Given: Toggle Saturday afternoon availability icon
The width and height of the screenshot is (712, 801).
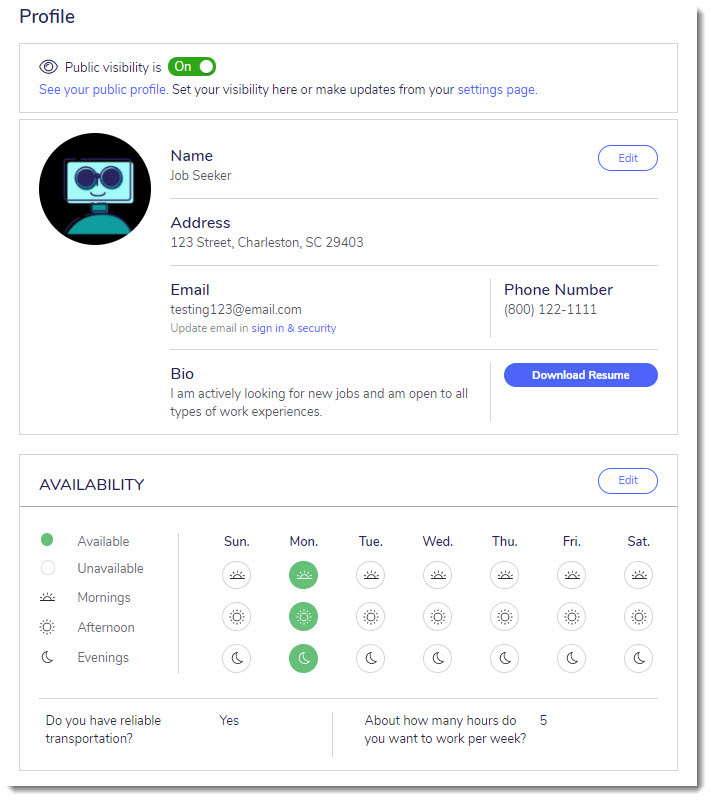Looking at the screenshot, I should coord(639,617).
